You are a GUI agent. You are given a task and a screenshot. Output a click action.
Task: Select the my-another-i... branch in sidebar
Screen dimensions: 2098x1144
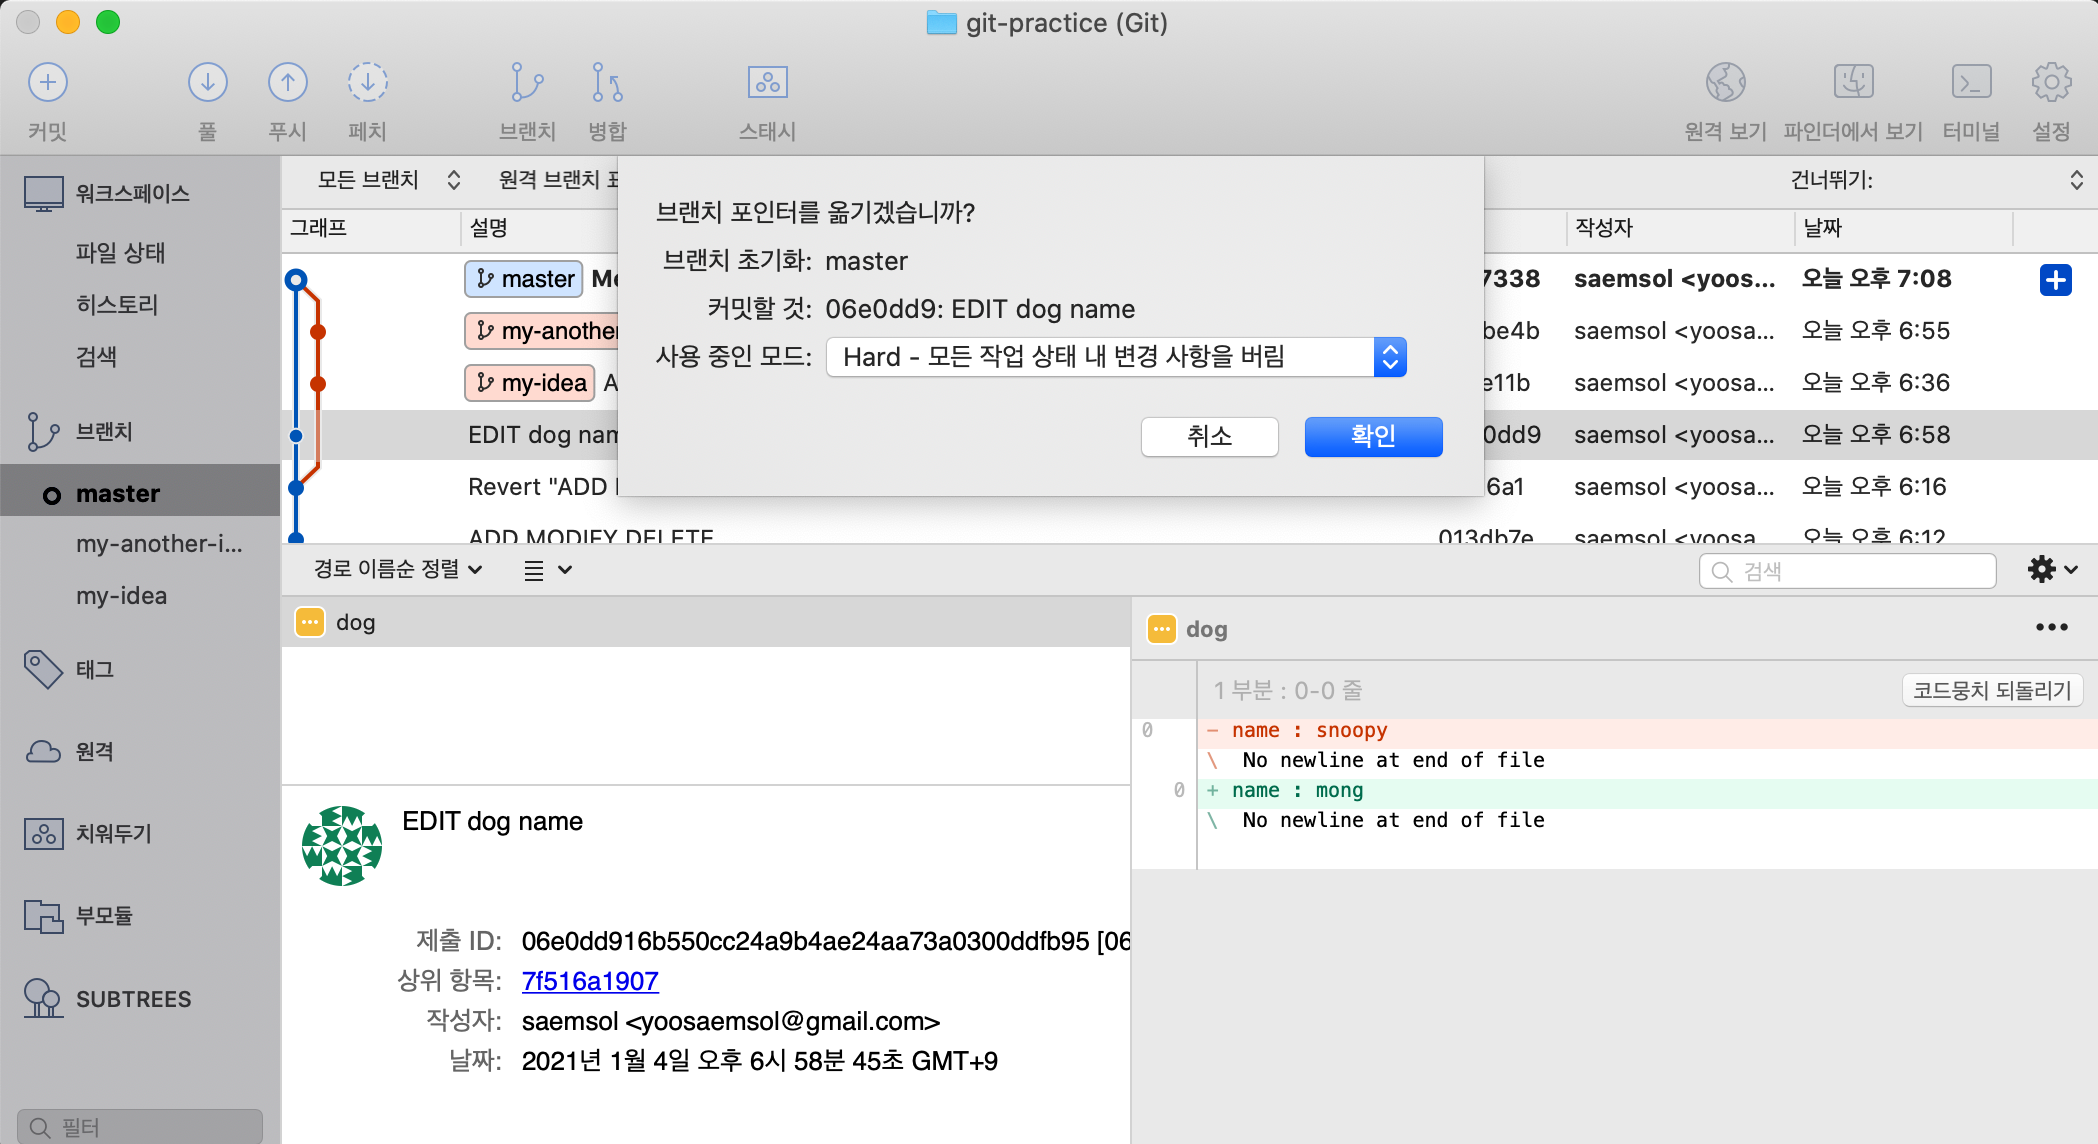point(159,544)
